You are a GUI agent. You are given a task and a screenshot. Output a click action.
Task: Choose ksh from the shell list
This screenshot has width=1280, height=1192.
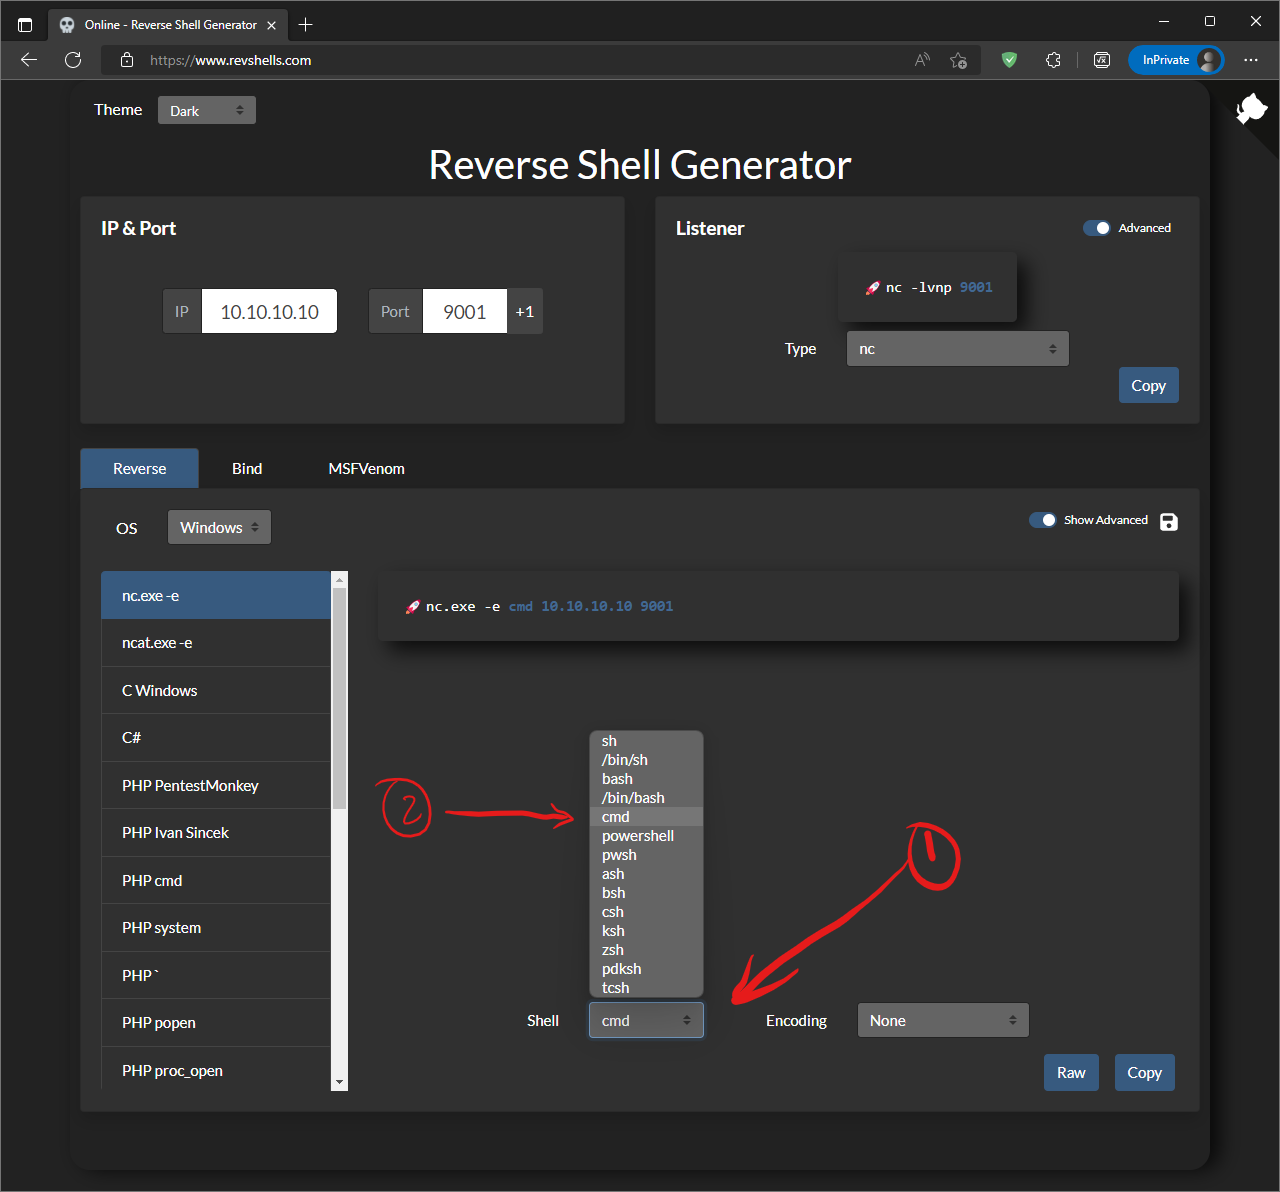click(646, 931)
